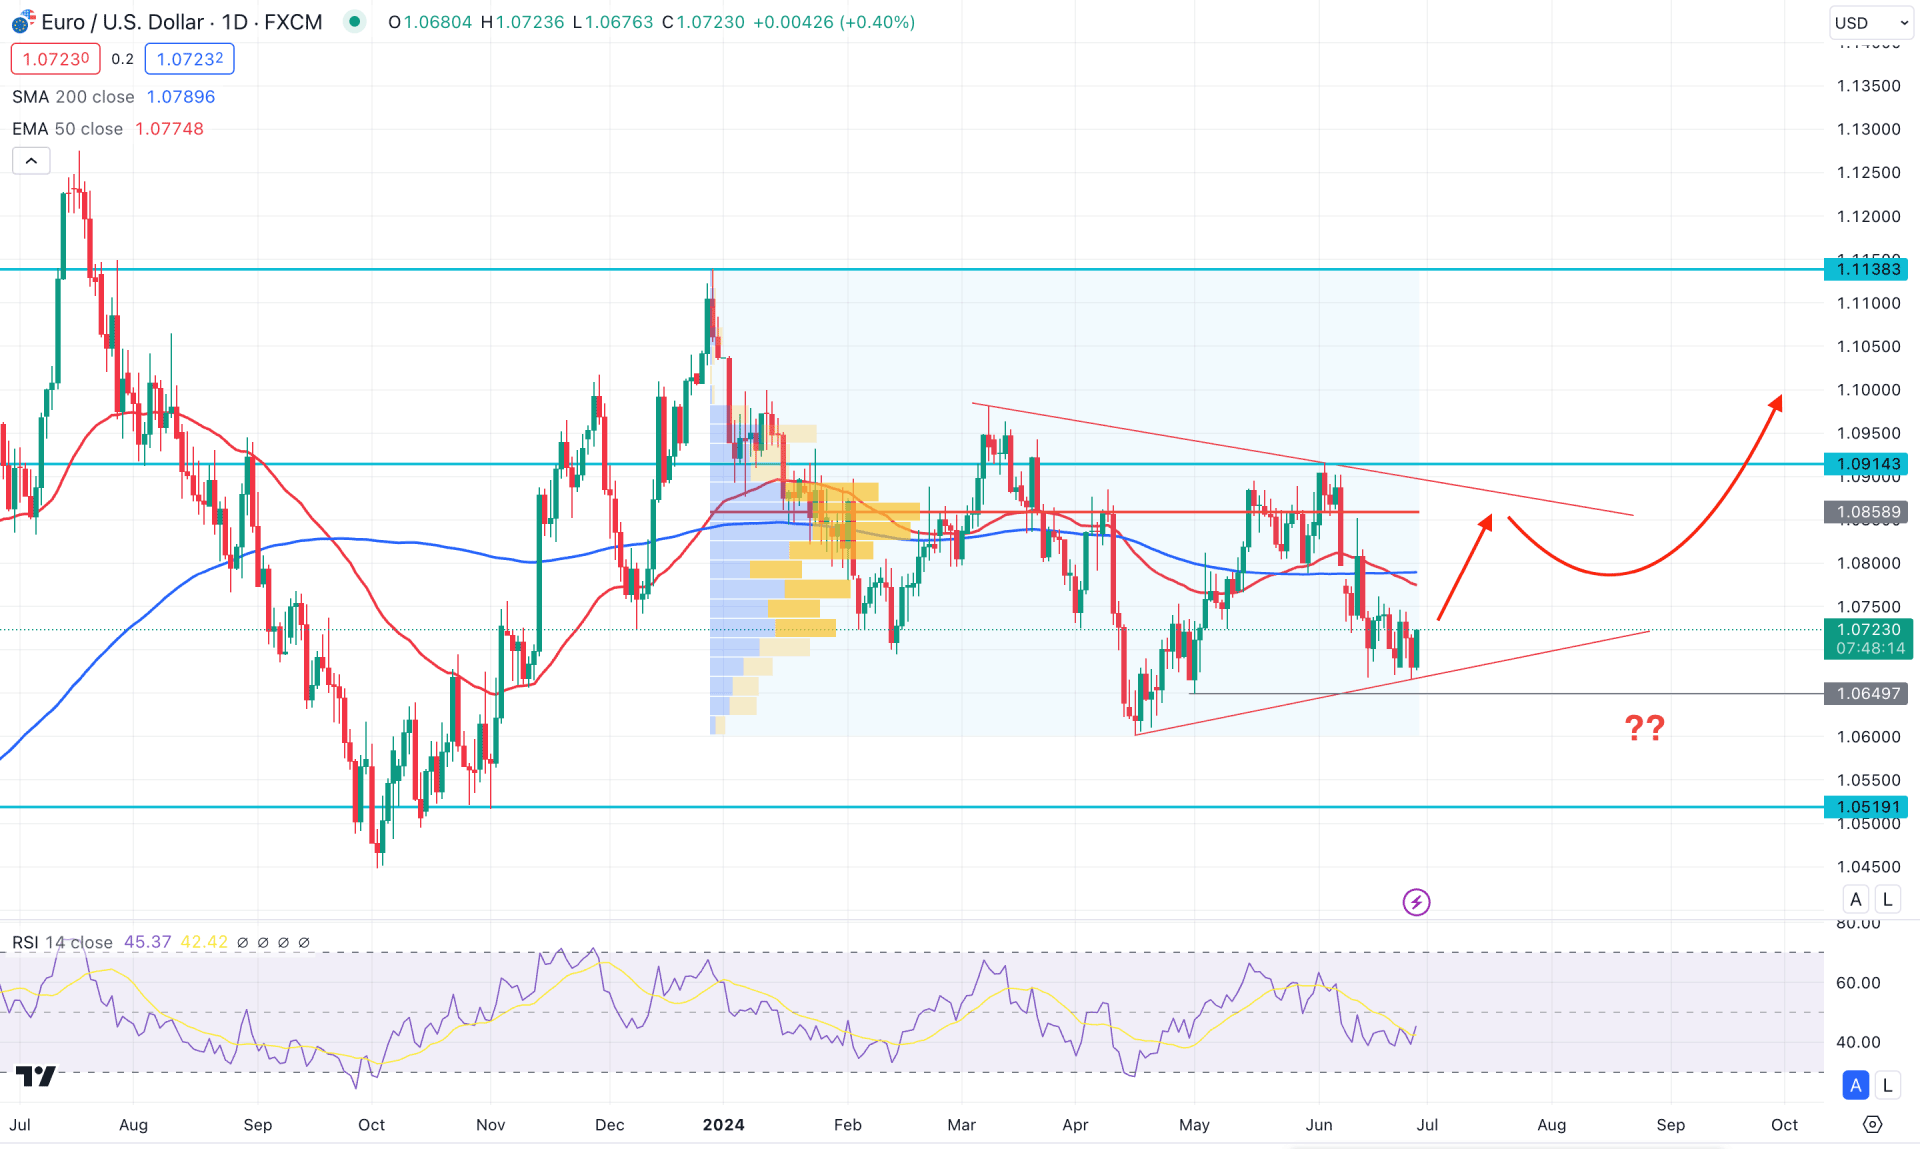
Task: Select the SMA 200 close indicator label
Action: tap(73, 97)
